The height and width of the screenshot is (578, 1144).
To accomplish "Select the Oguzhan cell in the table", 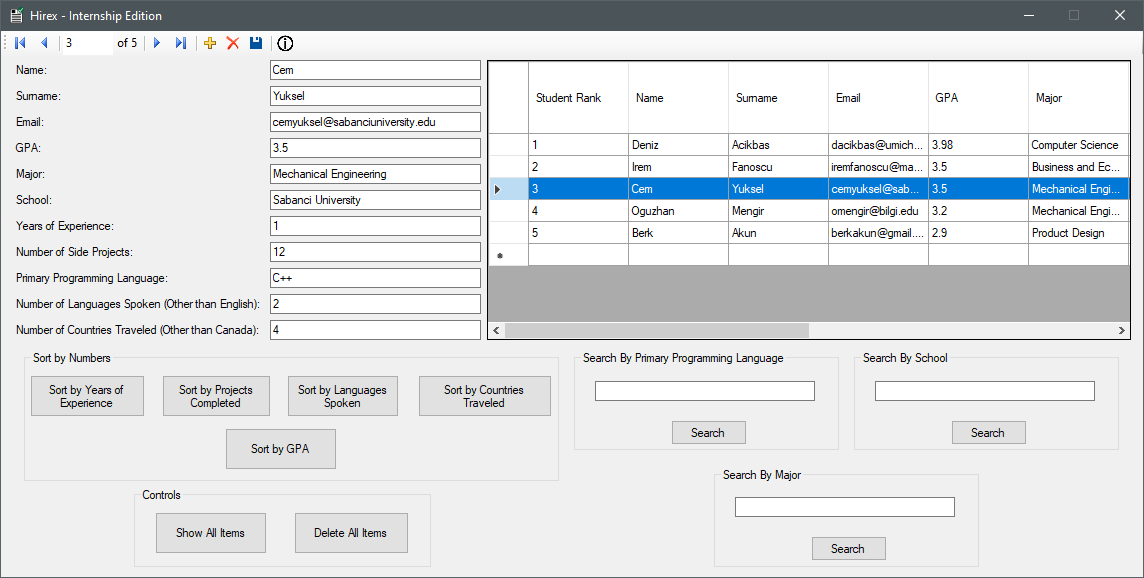I will coord(678,211).
